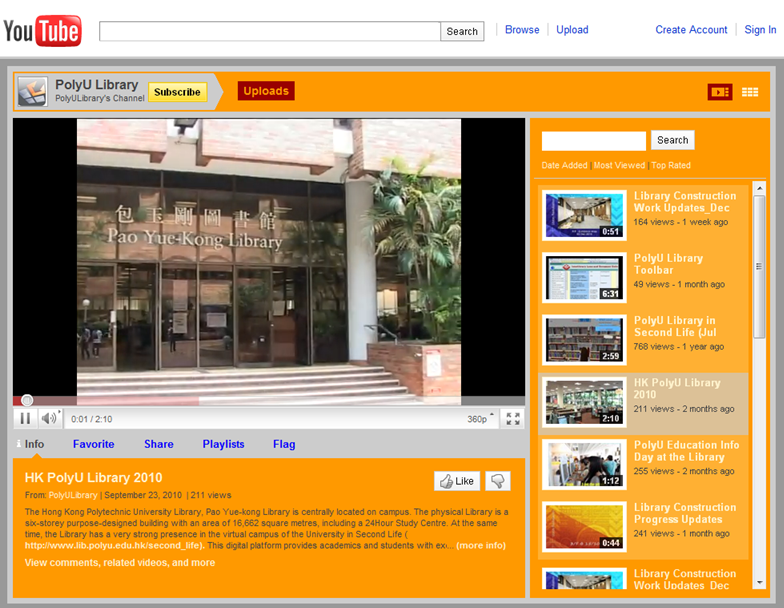Focus the channel video search field
This screenshot has height=608, width=784.
(594, 140)
